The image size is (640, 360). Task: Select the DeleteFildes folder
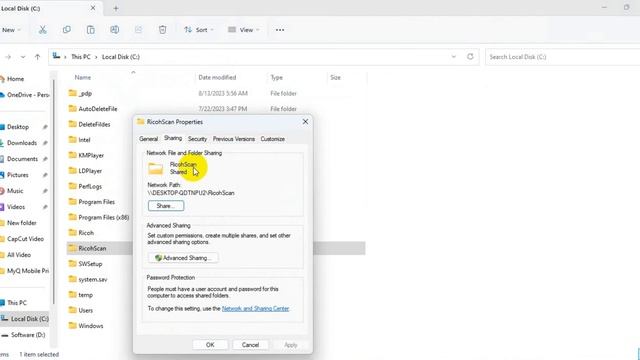coord(94,124)
